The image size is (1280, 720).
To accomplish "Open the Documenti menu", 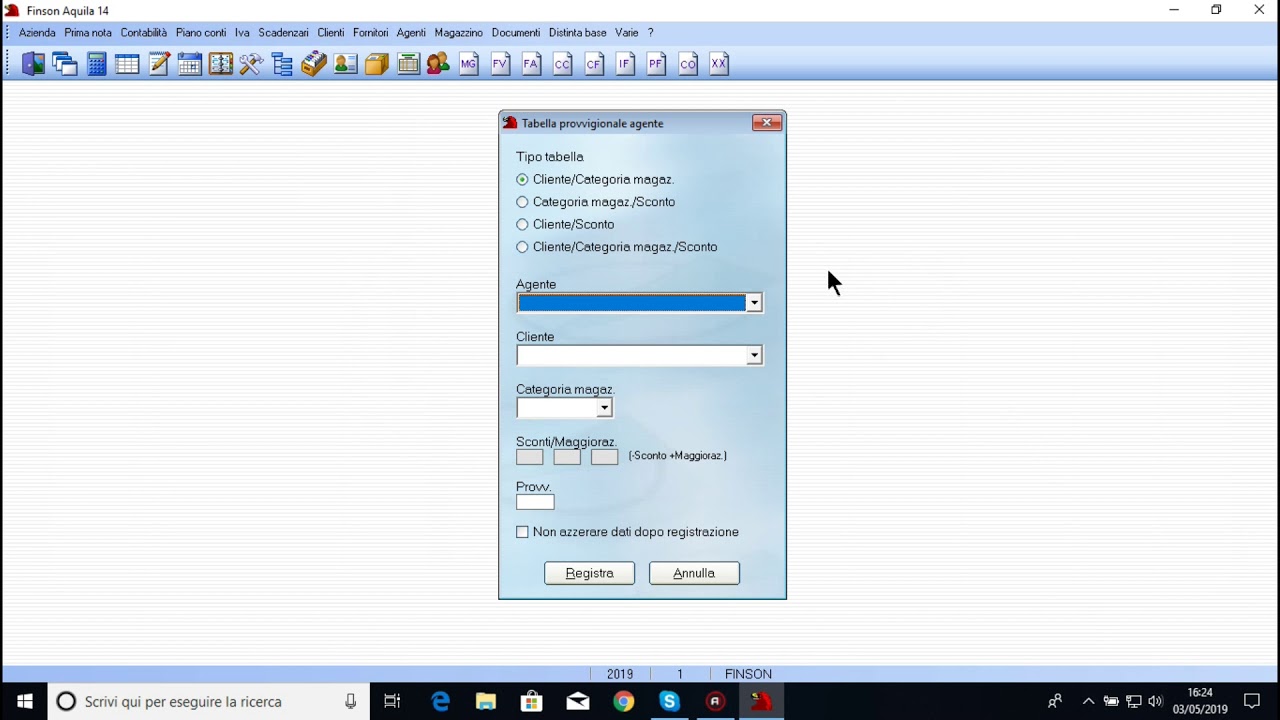I will click(x=516, y=33).
